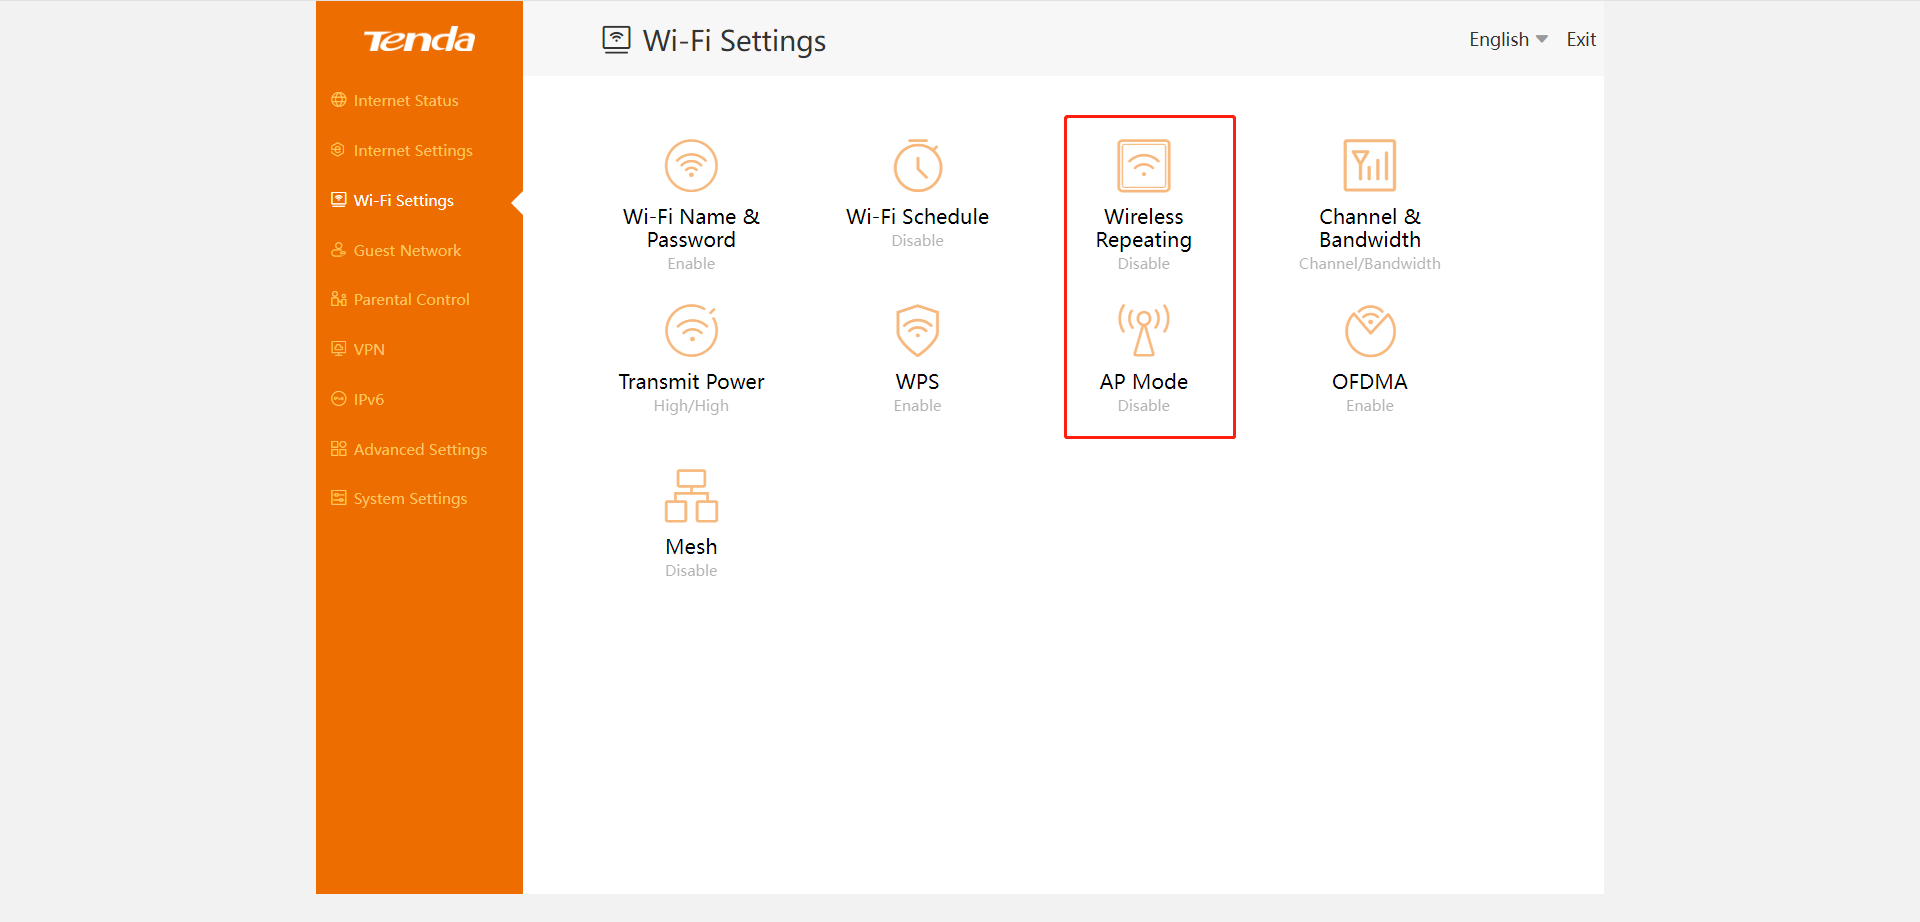Open the Mesh network icon
The width and height of the screenshot is (1920, 922).
[691, 496]
